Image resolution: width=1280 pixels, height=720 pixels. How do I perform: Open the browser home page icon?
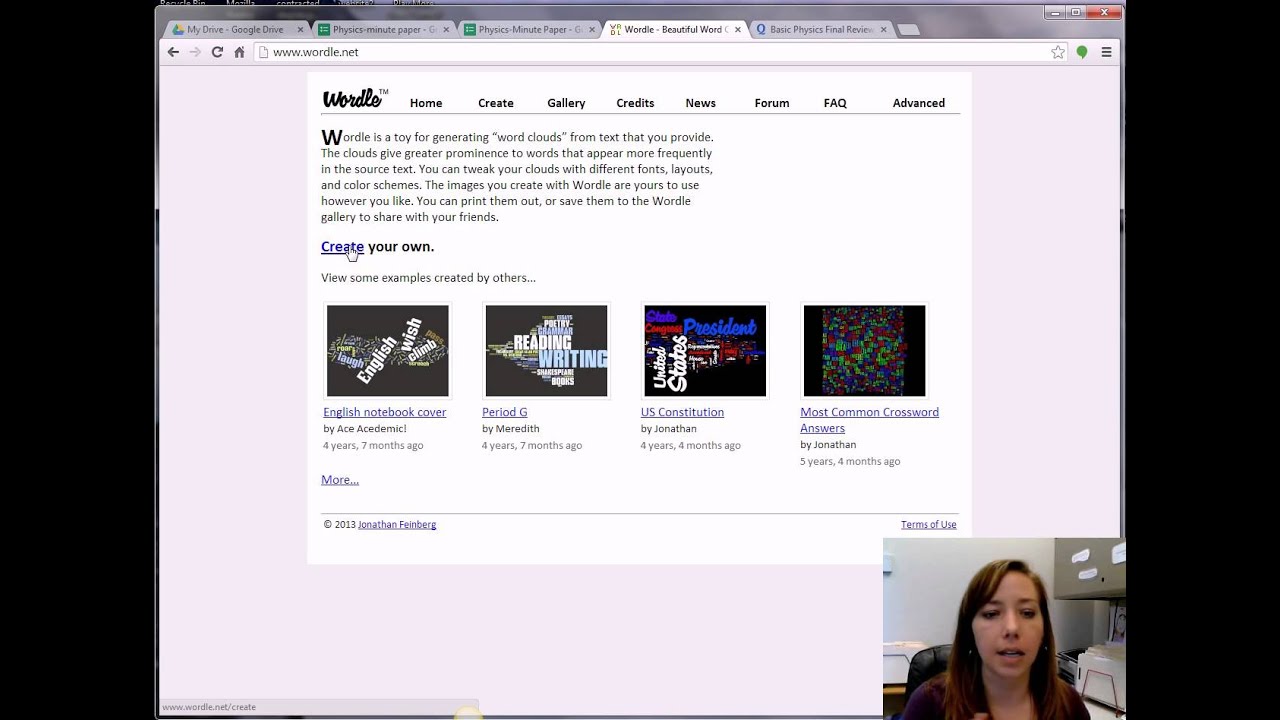239,52
